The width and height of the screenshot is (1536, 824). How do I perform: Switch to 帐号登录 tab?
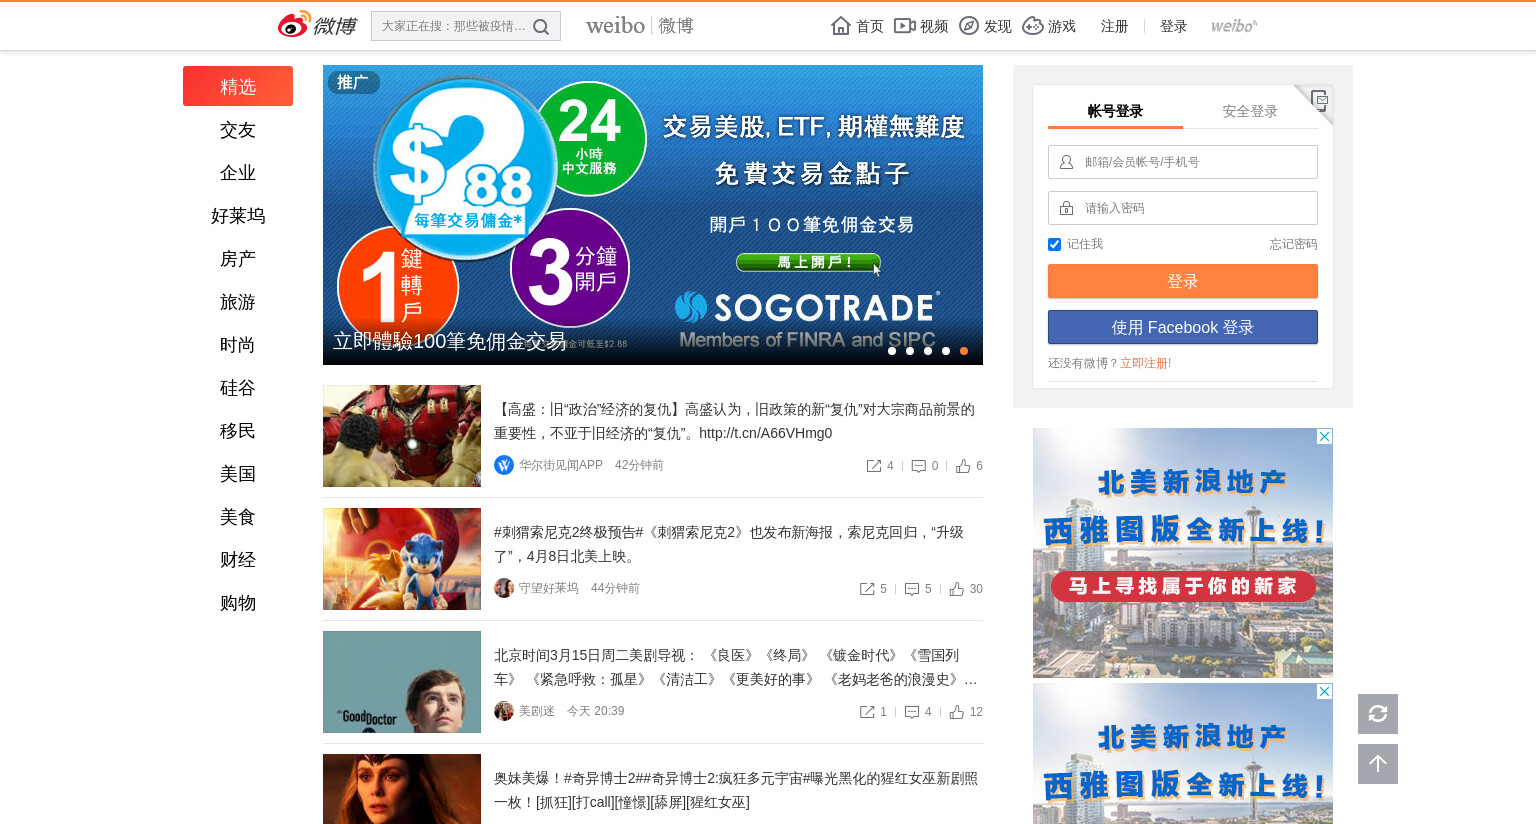point(1115,111)
